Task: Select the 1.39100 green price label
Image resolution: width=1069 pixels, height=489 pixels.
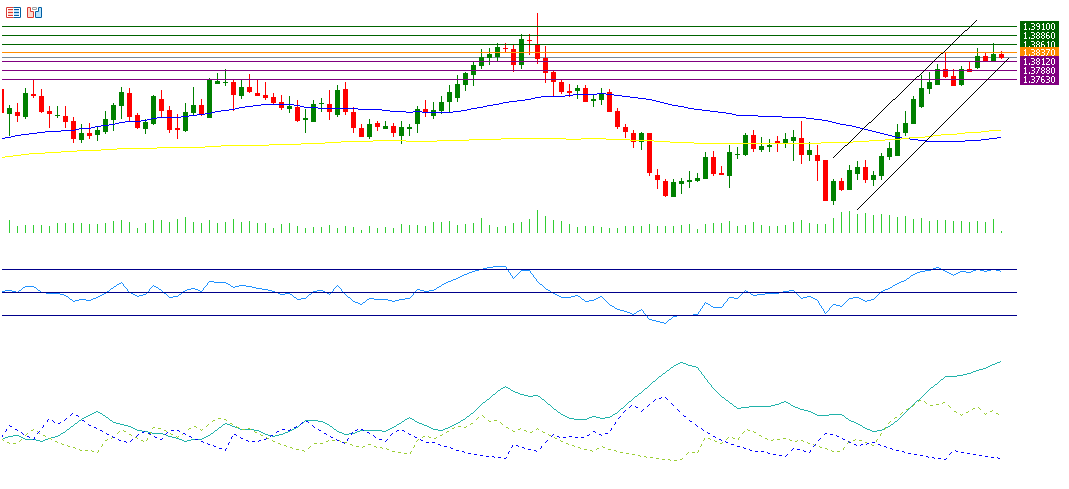Action: click(1038, 26)
